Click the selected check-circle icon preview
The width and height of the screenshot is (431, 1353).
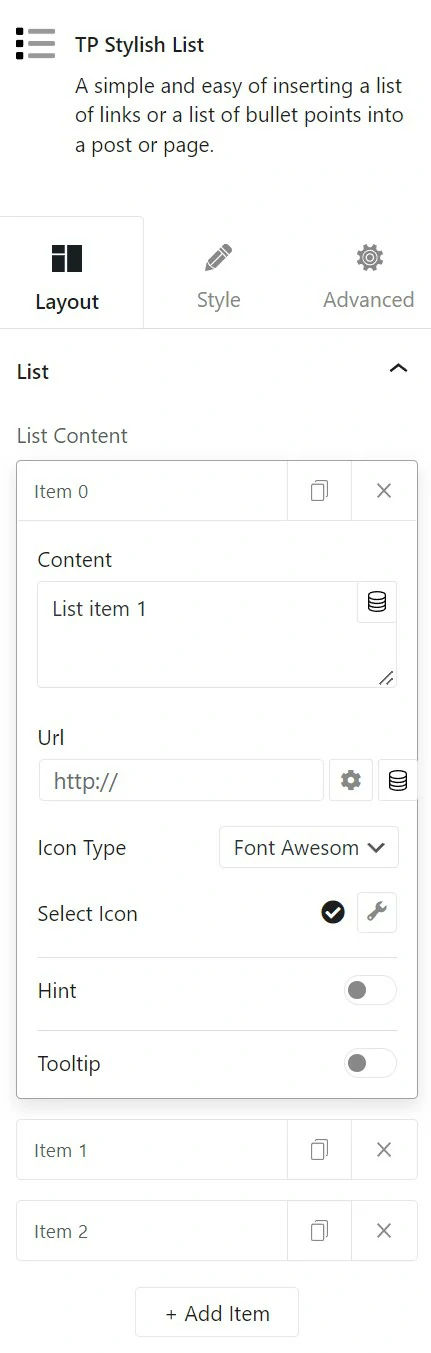click(333, 912)
